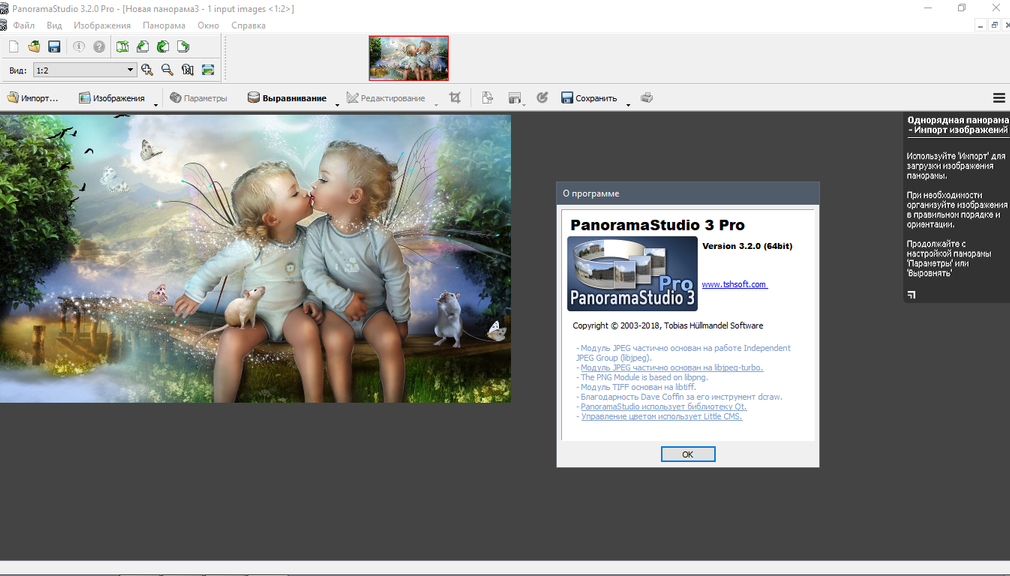Click the Импорт toolbar button
The width and height of the screenshot is (1010, 576).
[x=32, y=98]
